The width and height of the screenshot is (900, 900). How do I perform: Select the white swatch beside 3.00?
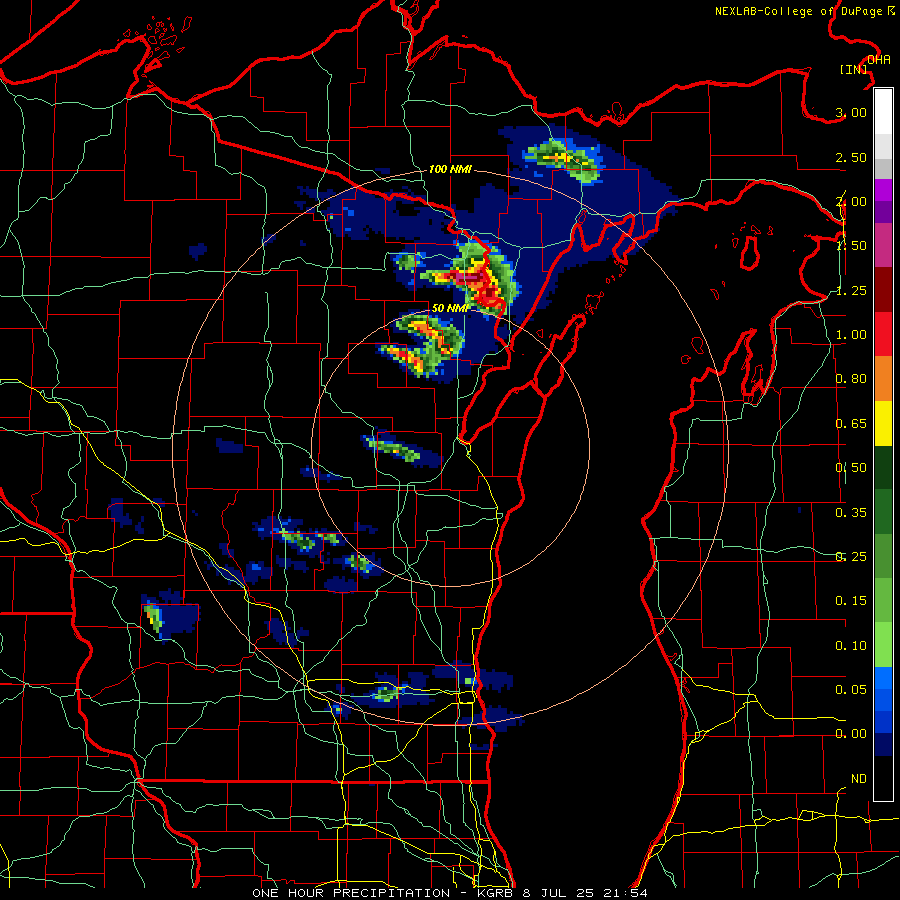point(883,112)
